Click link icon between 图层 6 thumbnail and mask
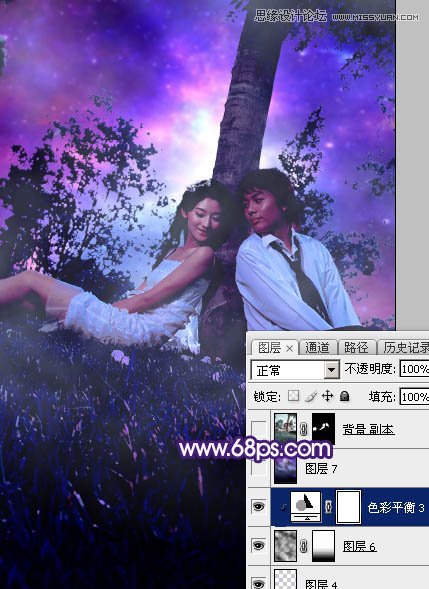Image resolution: width=429 pixels, height=589 pixels. (x=304, y=545)
